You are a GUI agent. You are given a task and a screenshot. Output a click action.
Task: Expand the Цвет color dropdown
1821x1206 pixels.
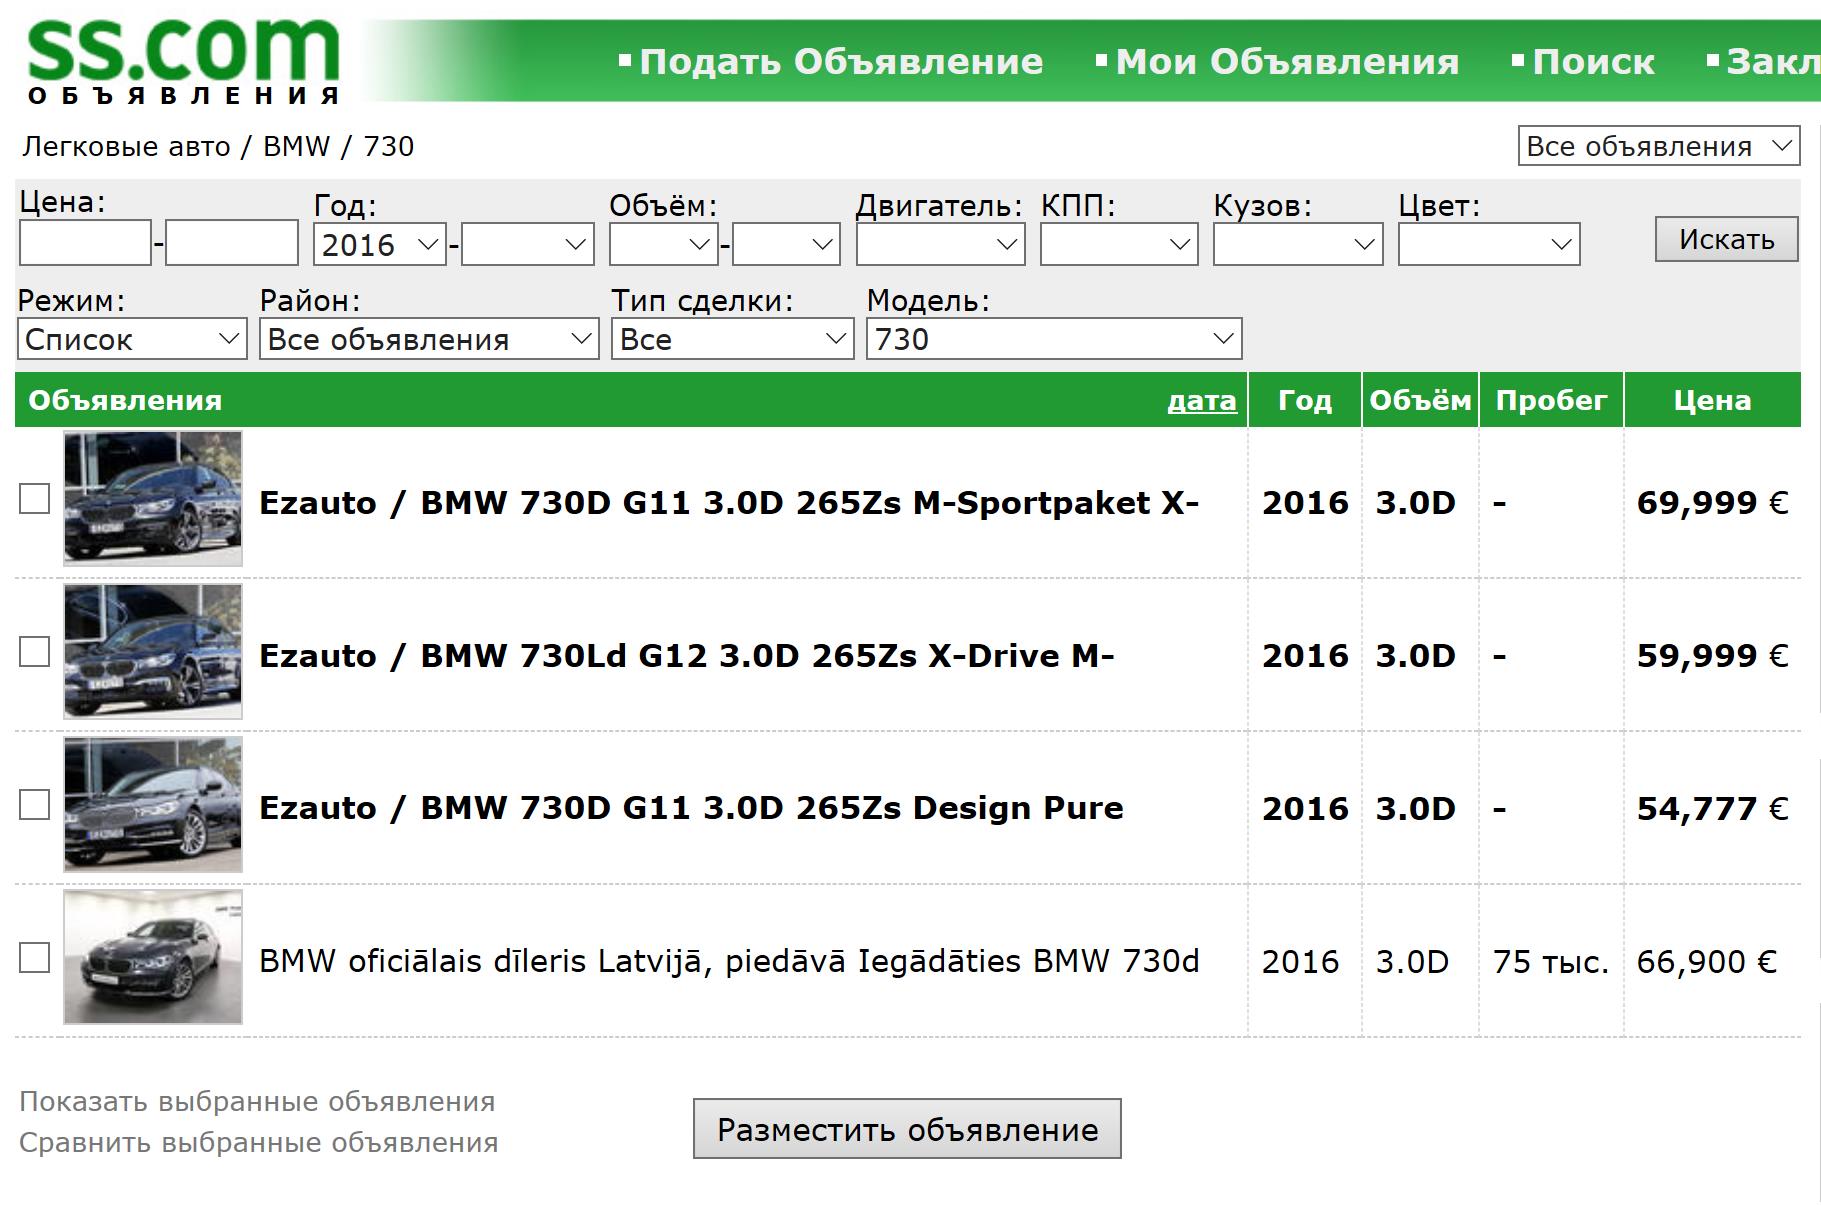[1488, 244]
